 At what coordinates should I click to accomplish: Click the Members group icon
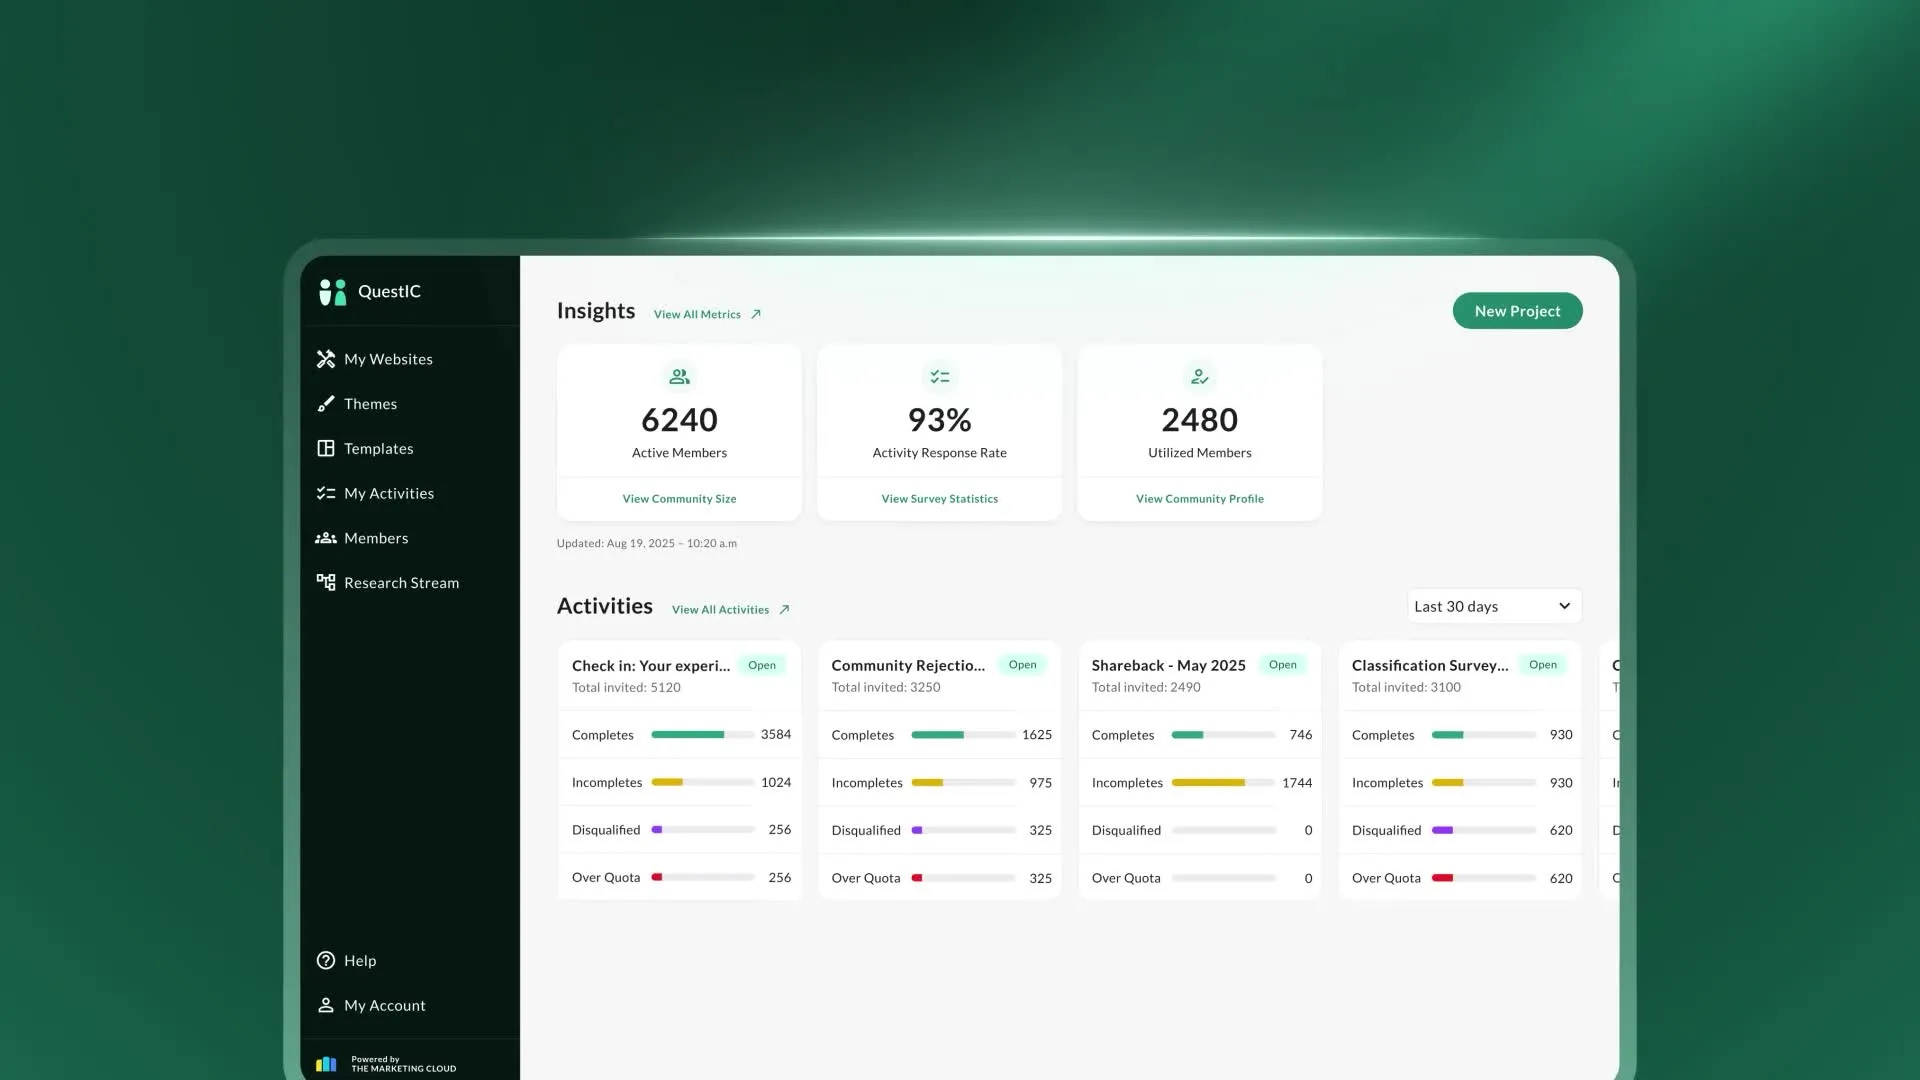click(x=326, y=538)
